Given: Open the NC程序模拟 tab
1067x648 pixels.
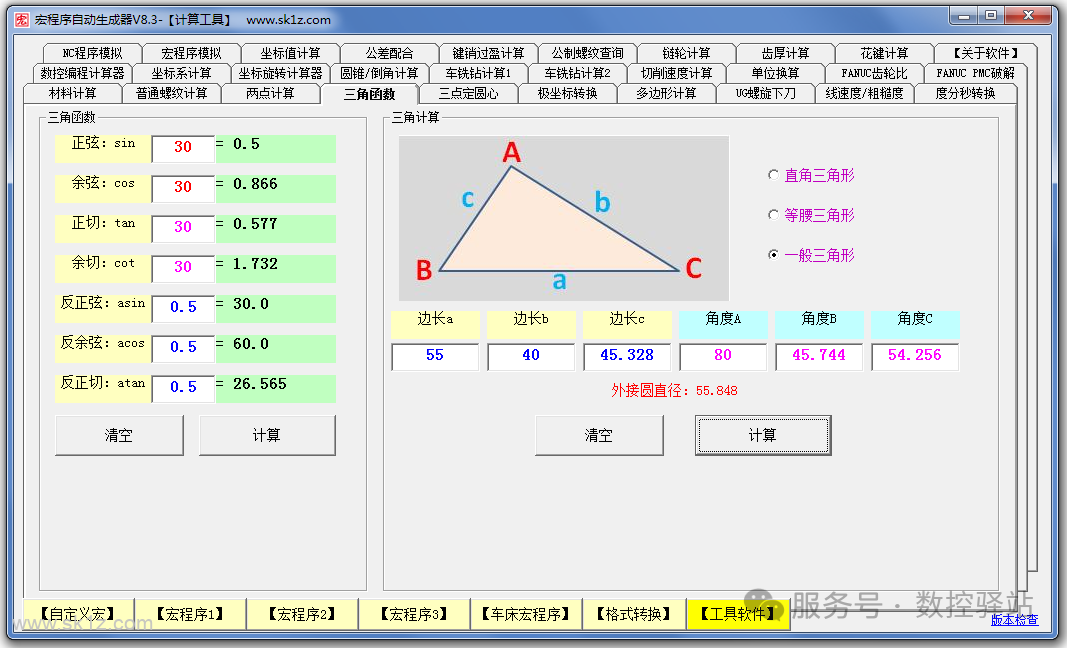Looking at the screenshot, I should pos(92,53).
